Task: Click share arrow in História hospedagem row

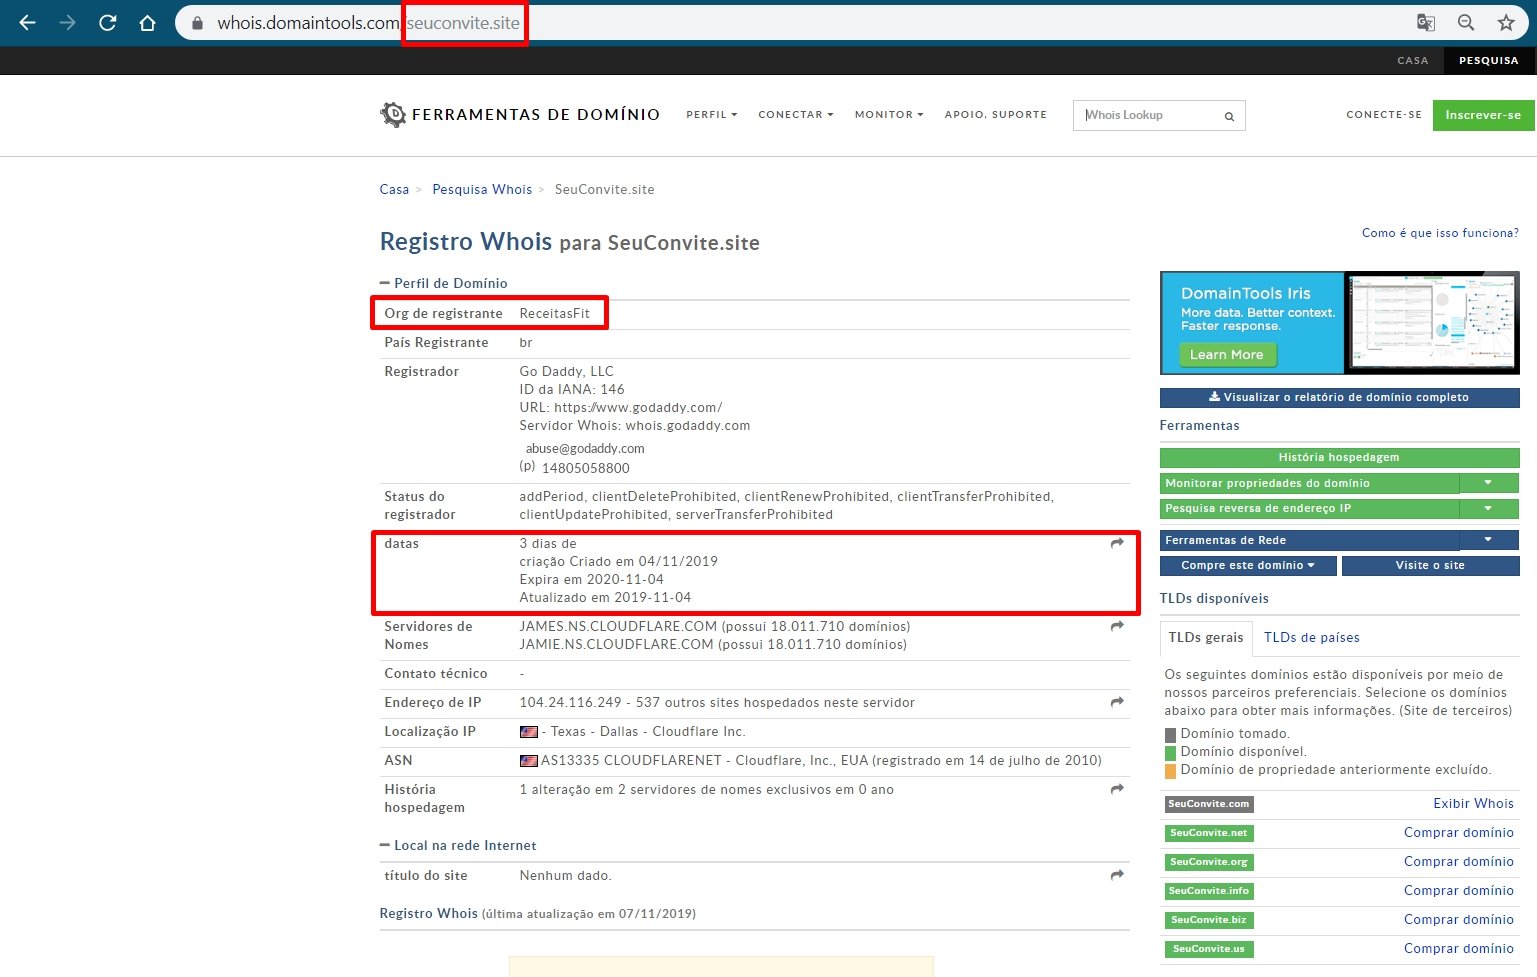Action: tap(1117, 789)
